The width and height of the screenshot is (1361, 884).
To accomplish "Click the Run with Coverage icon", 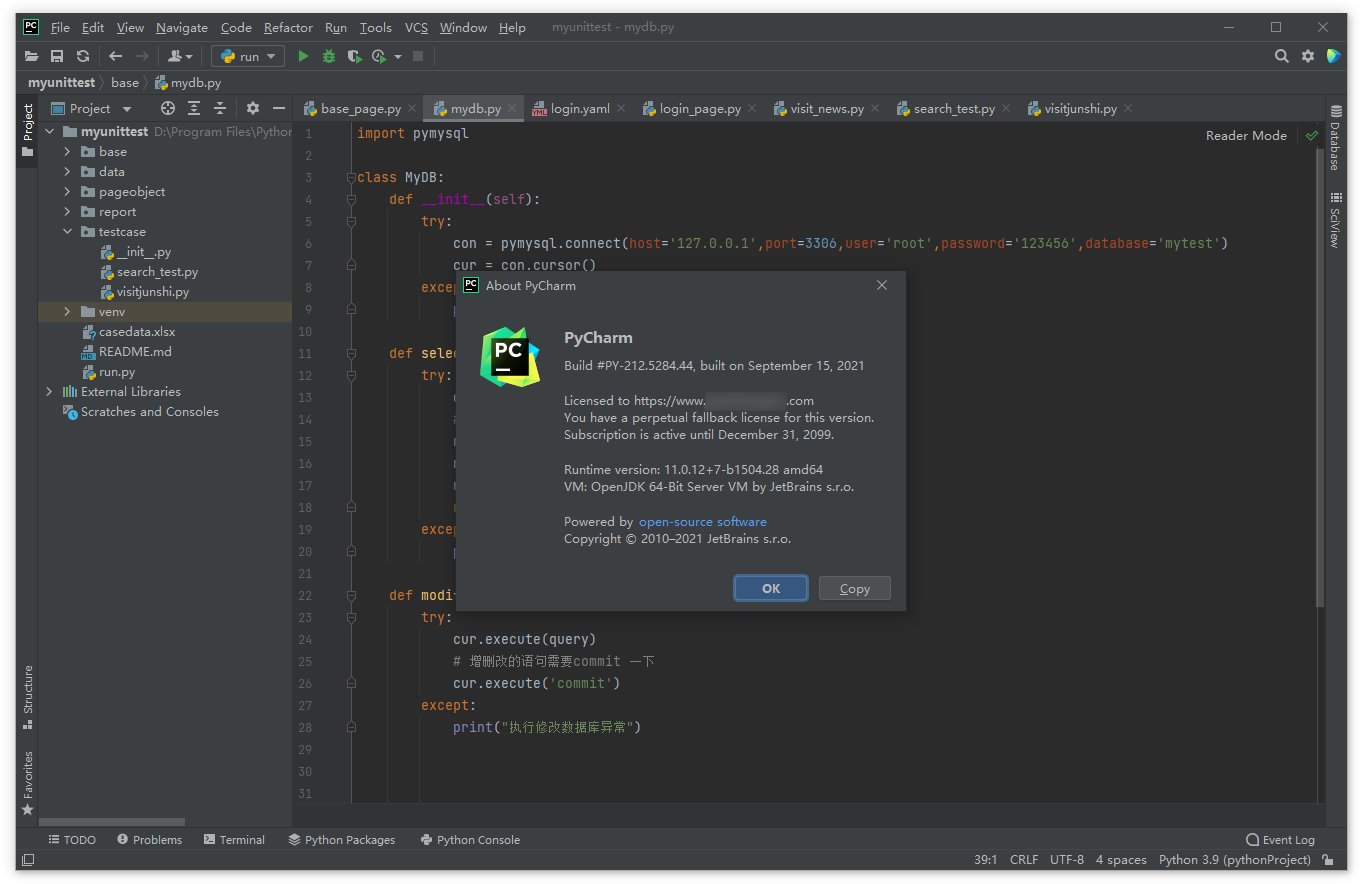I will tap(354, 57).
